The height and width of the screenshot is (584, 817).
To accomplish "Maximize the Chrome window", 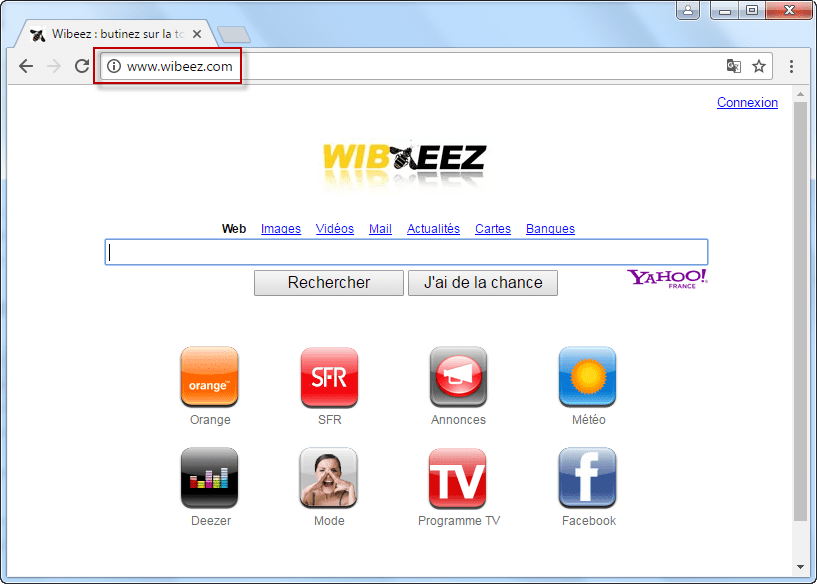I will [x=751, y=10].
